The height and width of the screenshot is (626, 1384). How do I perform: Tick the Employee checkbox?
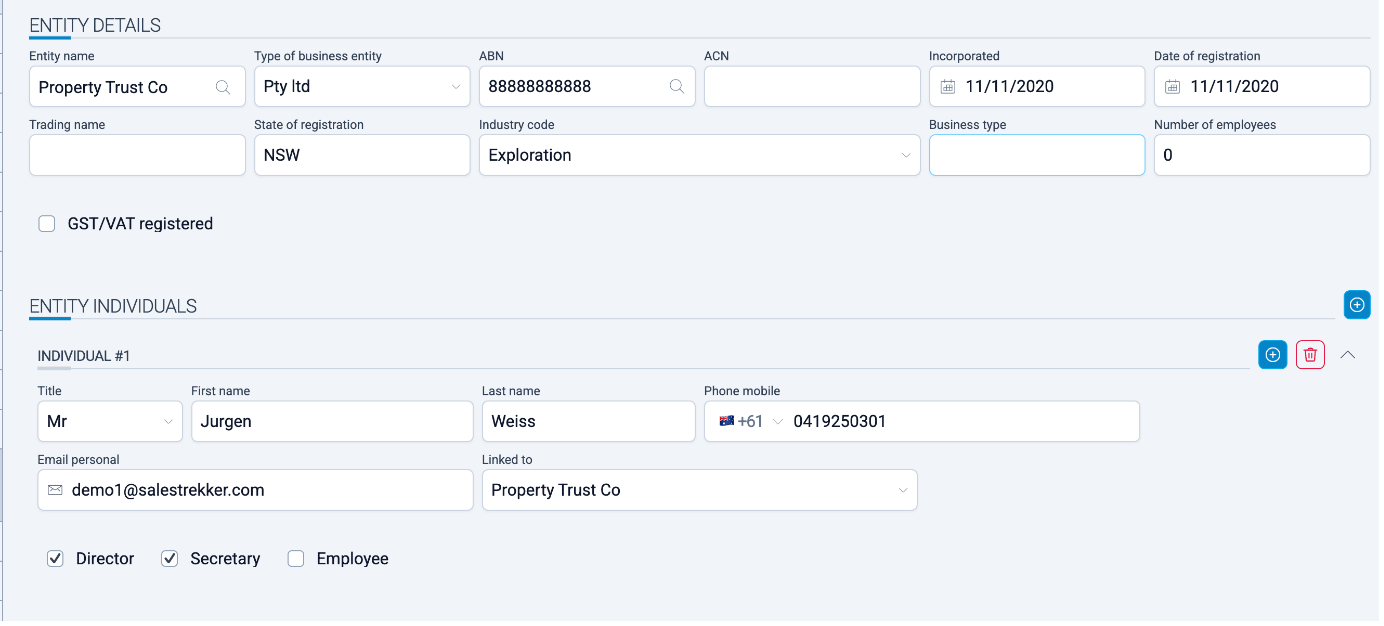pyautogui.click(x=296, y=559)
